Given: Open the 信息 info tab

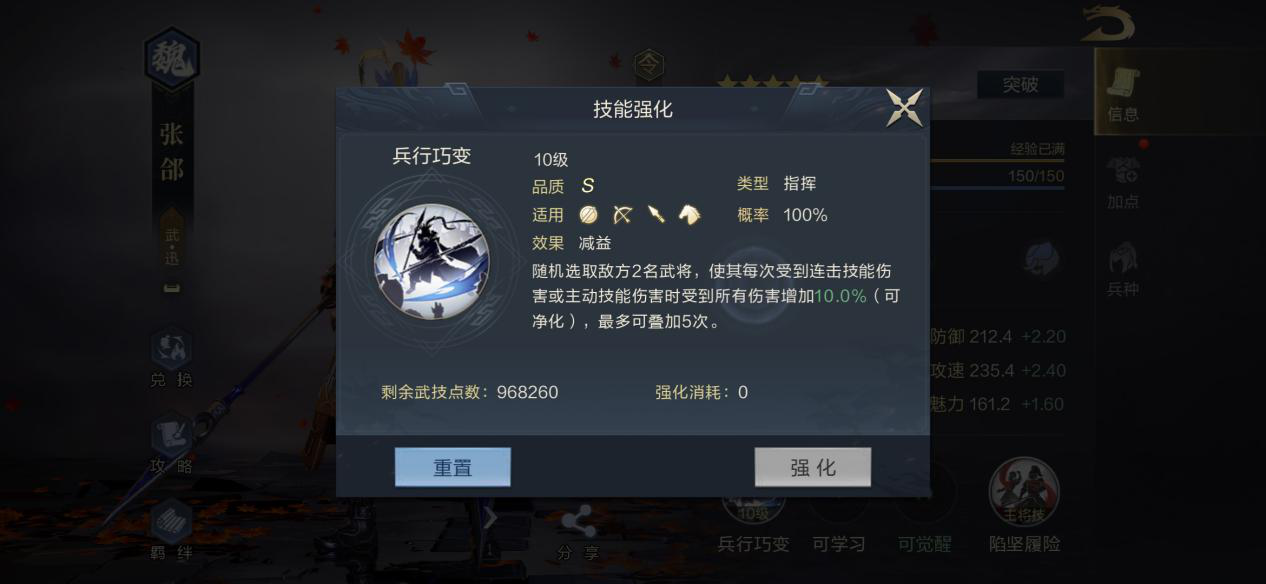Looking at the screenshot, I should [1123, 94].
